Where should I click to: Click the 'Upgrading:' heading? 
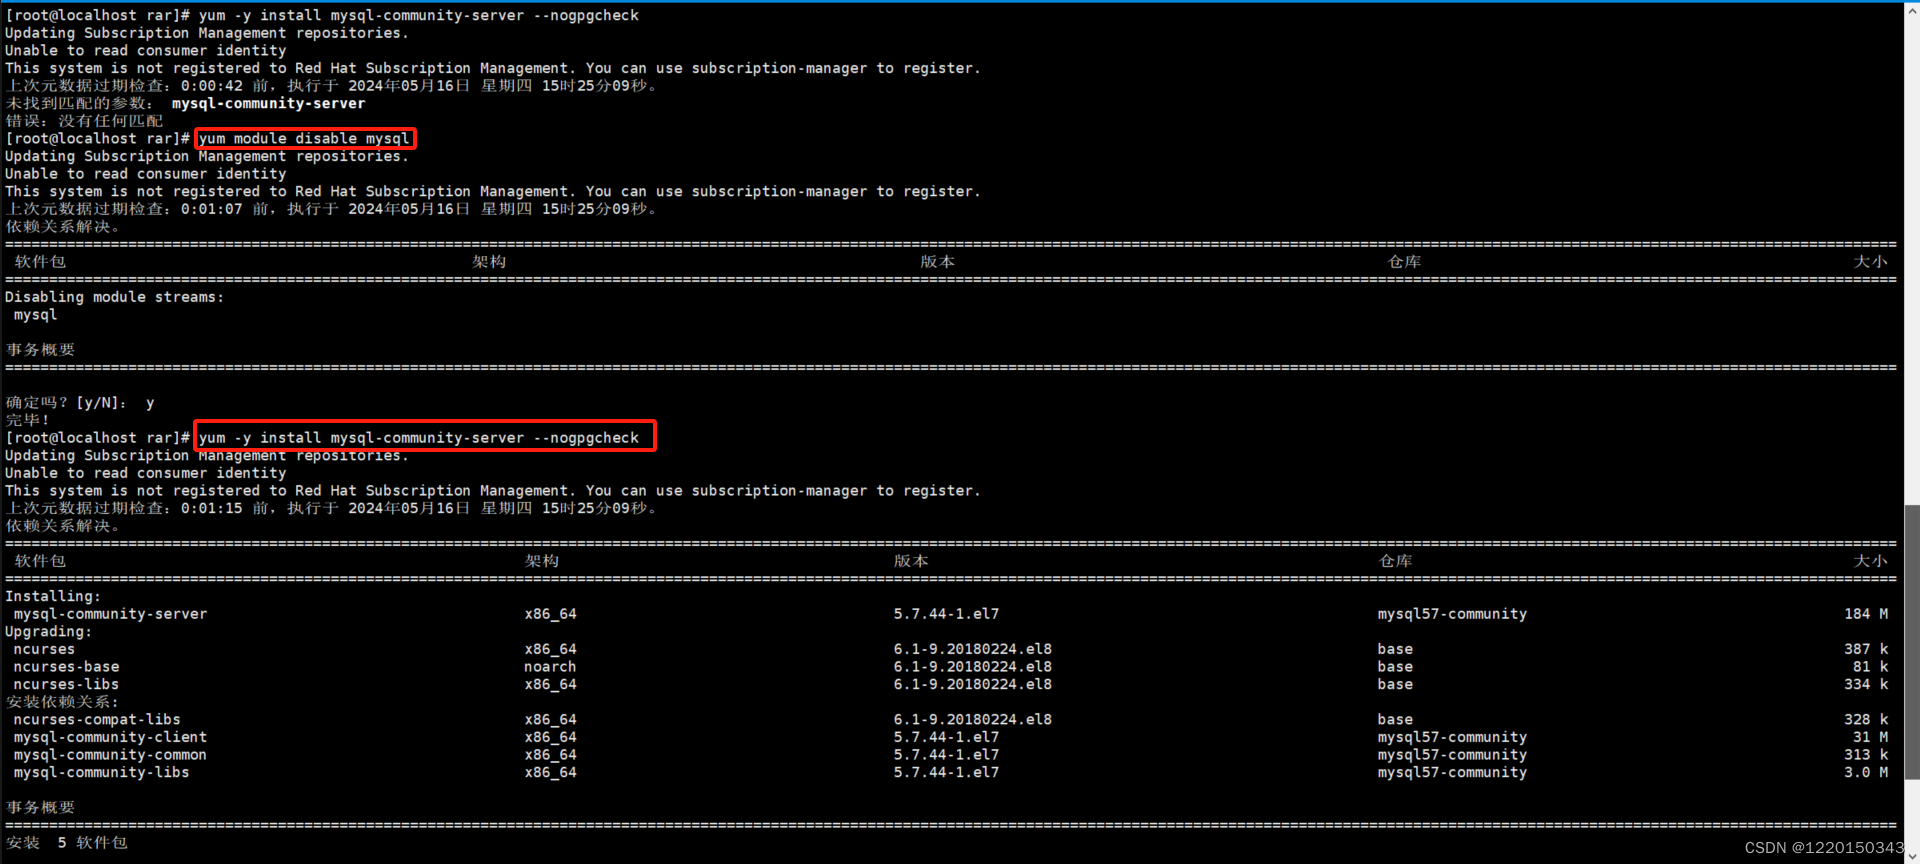pyautogui.click(x=48, y=632)
